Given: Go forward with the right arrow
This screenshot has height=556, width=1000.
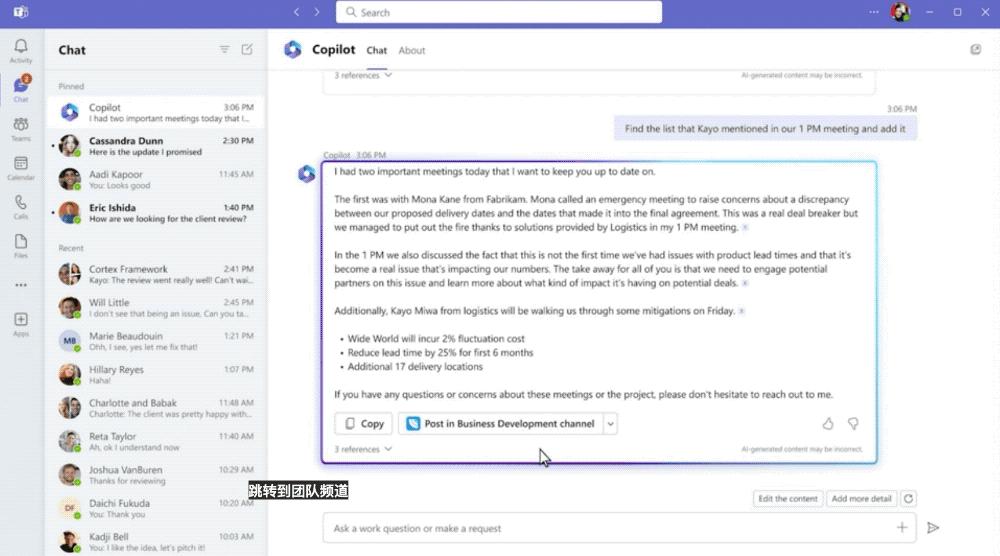Looking at the screenshot, I should pyautogui.click(x=317, y=12).
